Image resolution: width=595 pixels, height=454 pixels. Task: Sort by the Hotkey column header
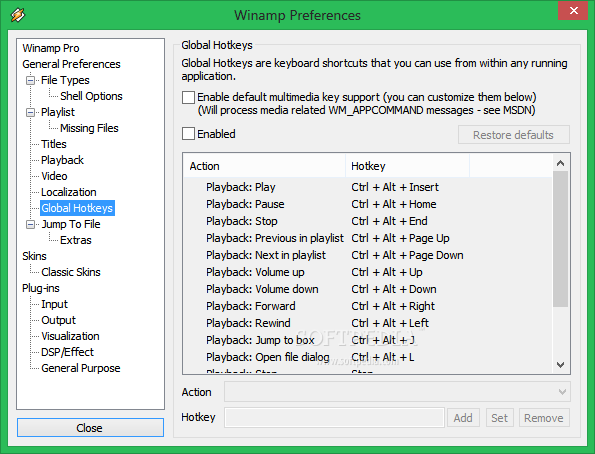(x=408, y=166)
